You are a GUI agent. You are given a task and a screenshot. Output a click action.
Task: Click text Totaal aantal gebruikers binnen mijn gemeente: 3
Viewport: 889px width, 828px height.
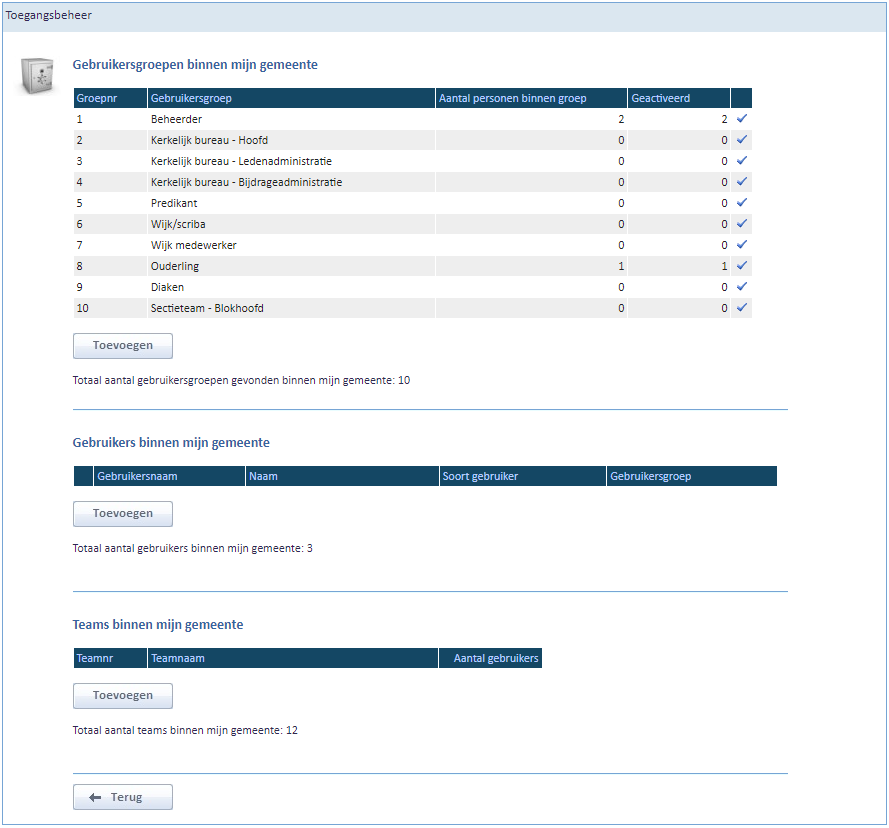click(192, 548)
